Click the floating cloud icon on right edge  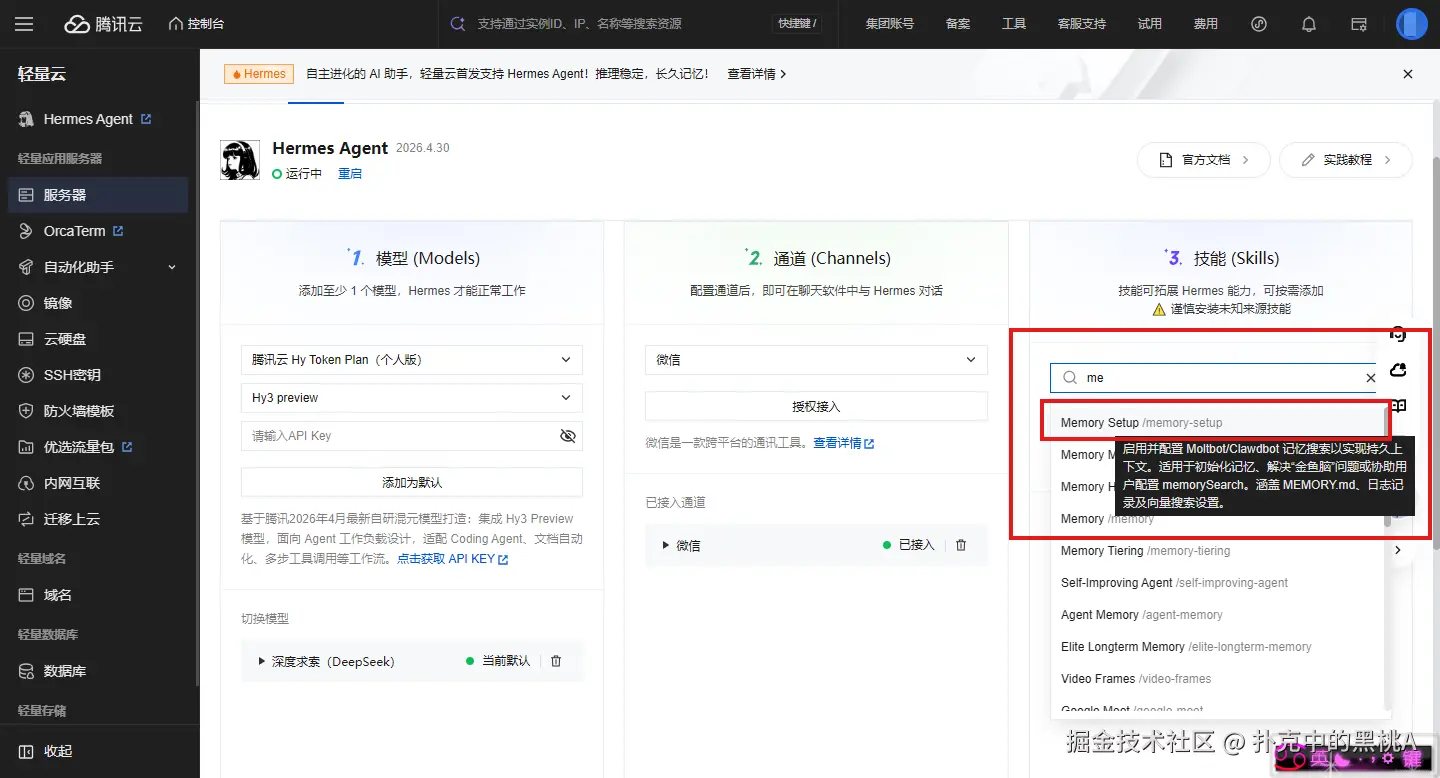tap(1399, 371)
